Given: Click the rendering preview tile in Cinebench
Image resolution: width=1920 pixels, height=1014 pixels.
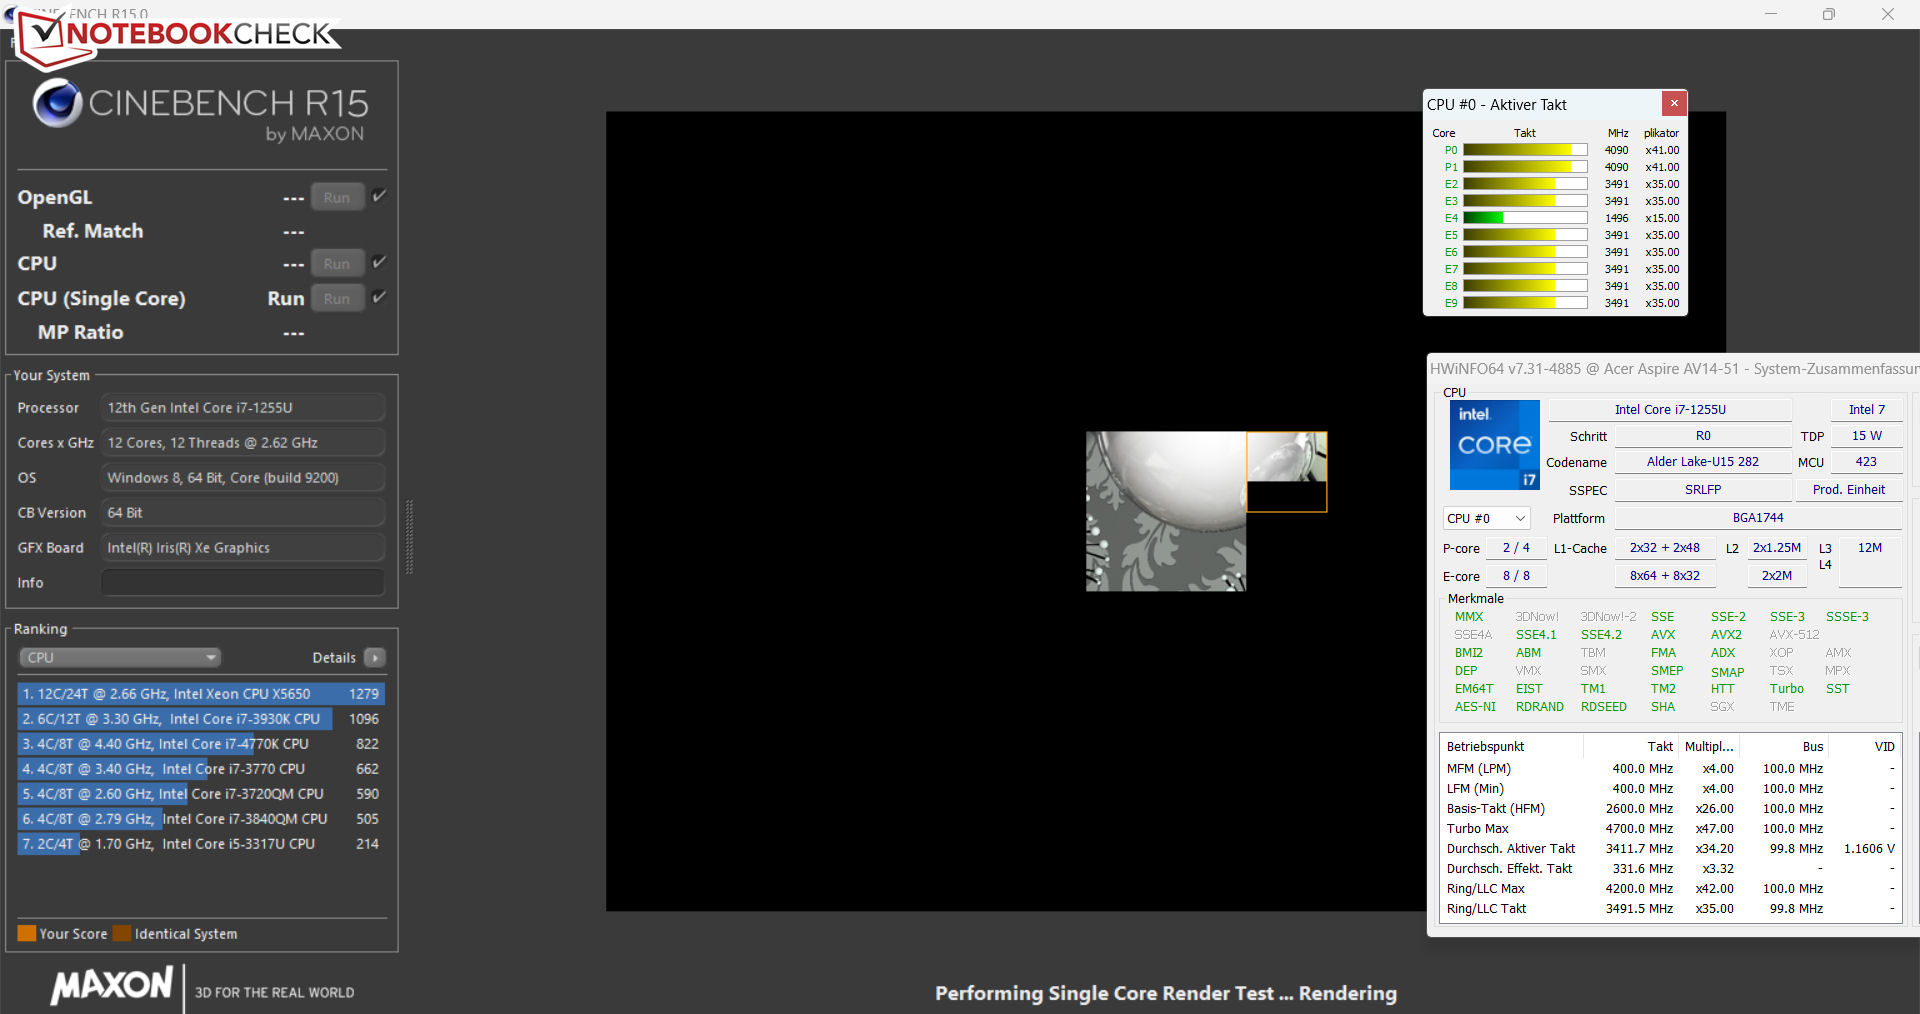Looking at the screenshot, I should (1286, 471).
